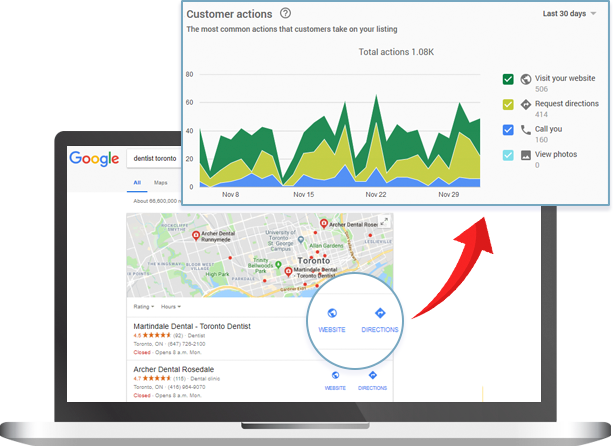Toggle the Call you checkbox
This screenshot has width=613, height=446.
[x=508, y=129]
